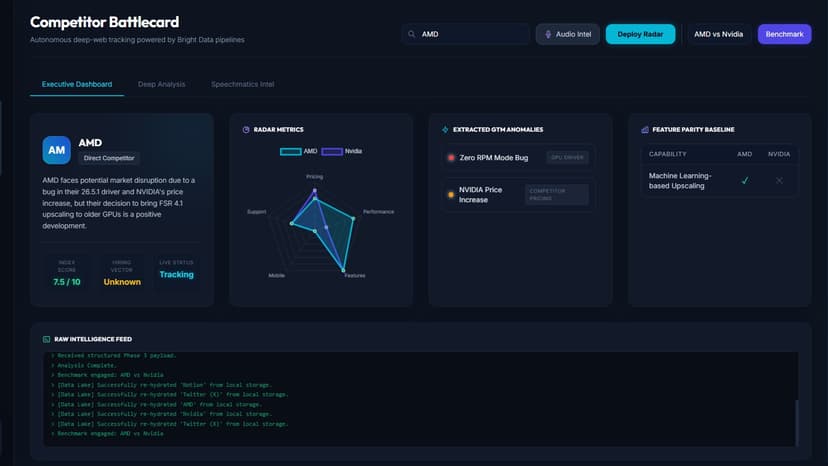Click the AMD column header in parity table
Viewport: 828px width, 466px height.
point(745,154)
